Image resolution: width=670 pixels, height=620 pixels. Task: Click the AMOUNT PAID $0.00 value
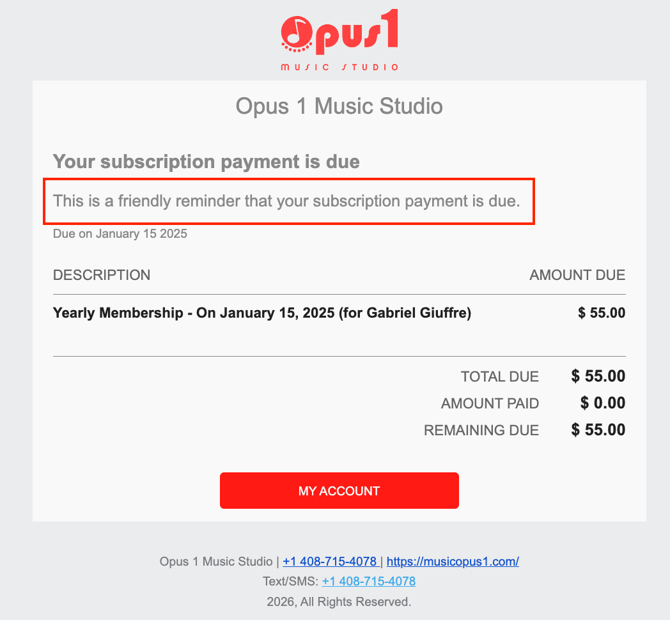602,404
